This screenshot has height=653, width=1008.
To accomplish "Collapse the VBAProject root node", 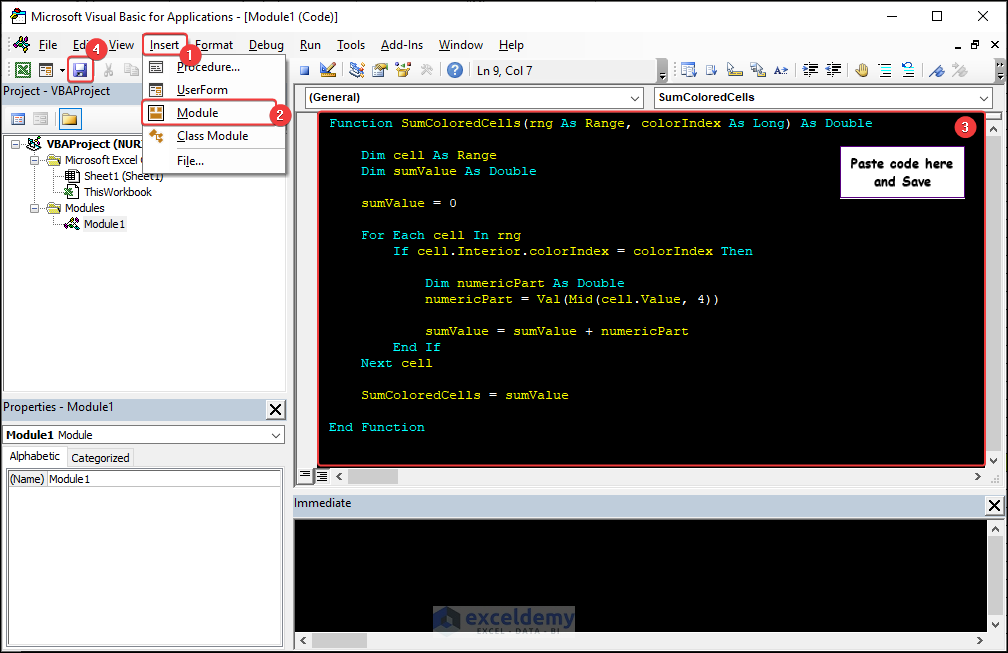I will 16,144.
